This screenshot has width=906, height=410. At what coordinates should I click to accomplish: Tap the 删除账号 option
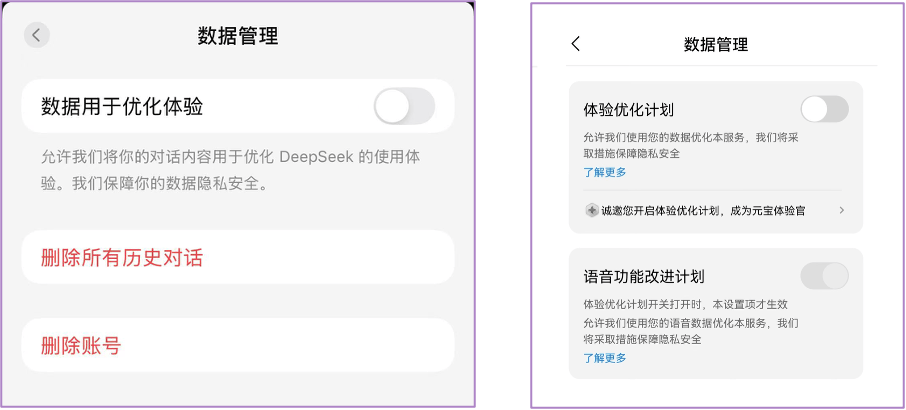(x=81, y=346)
